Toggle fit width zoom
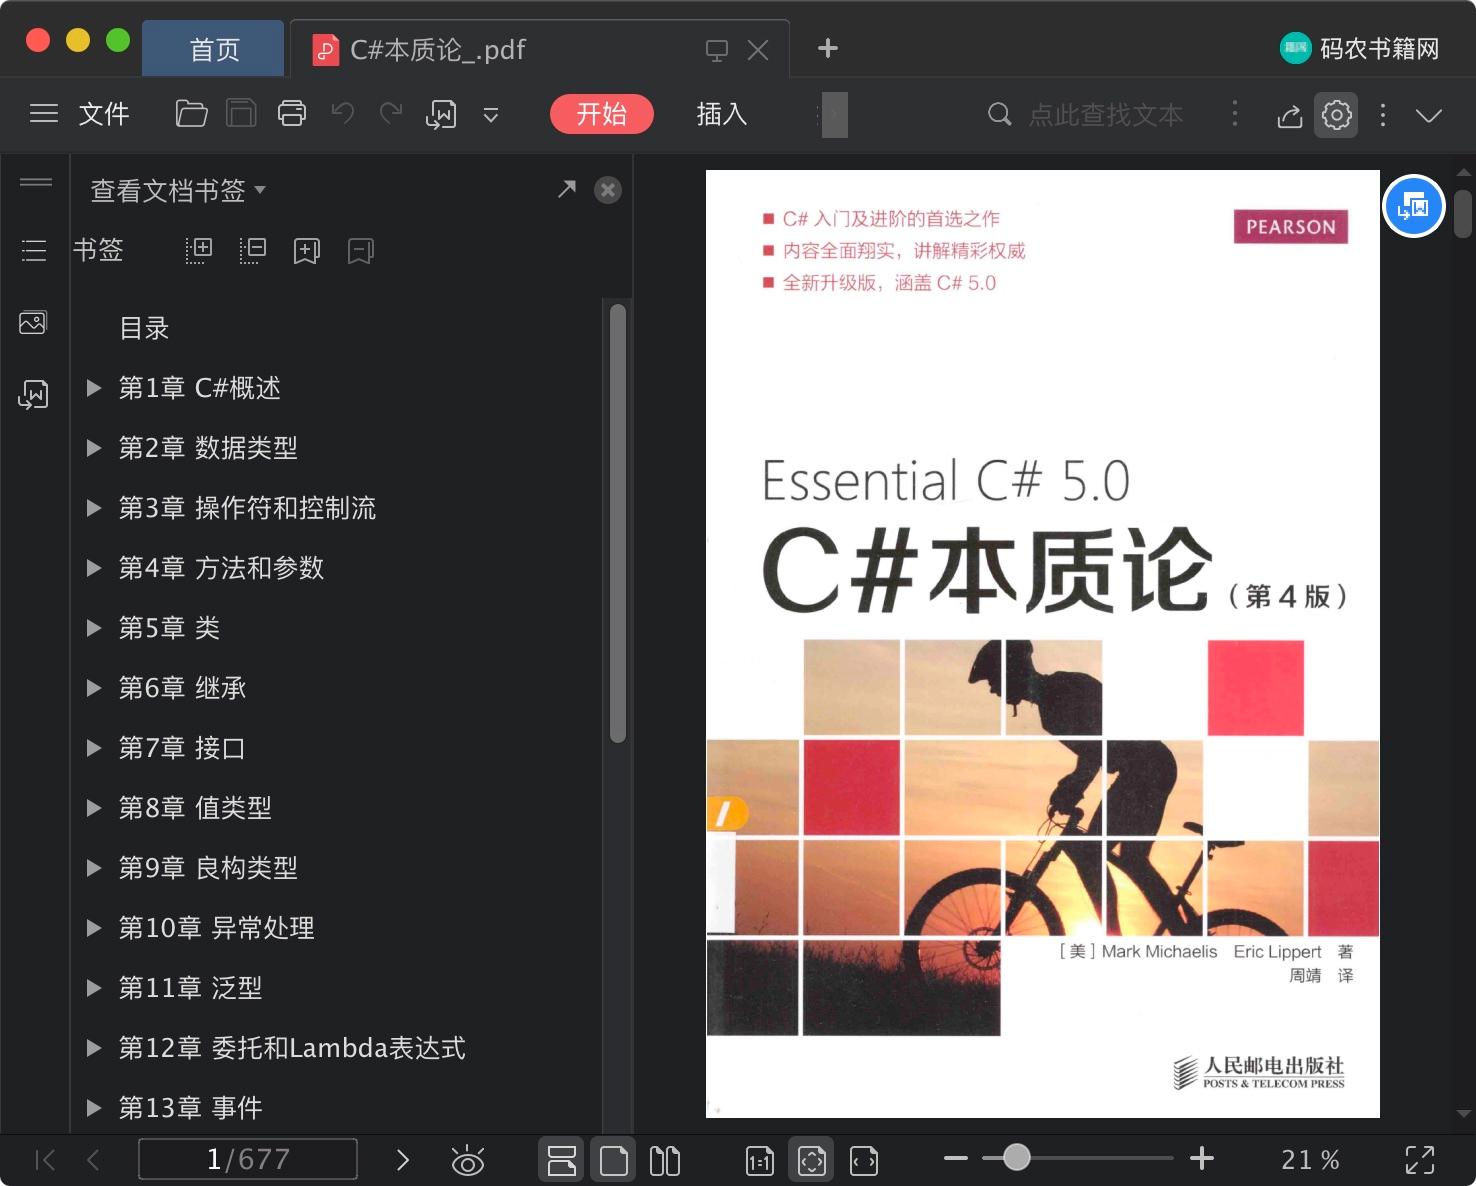 (x=864, y=1160)
